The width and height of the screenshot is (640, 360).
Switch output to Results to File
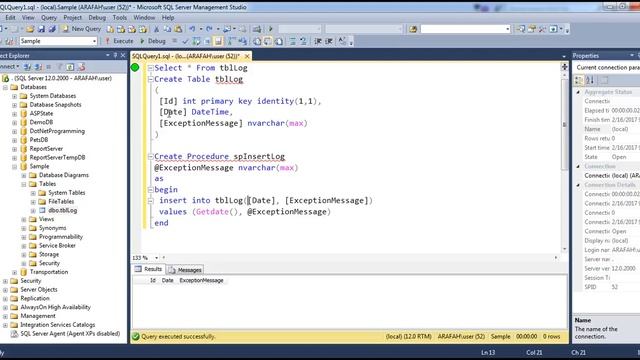pos(279,41)
